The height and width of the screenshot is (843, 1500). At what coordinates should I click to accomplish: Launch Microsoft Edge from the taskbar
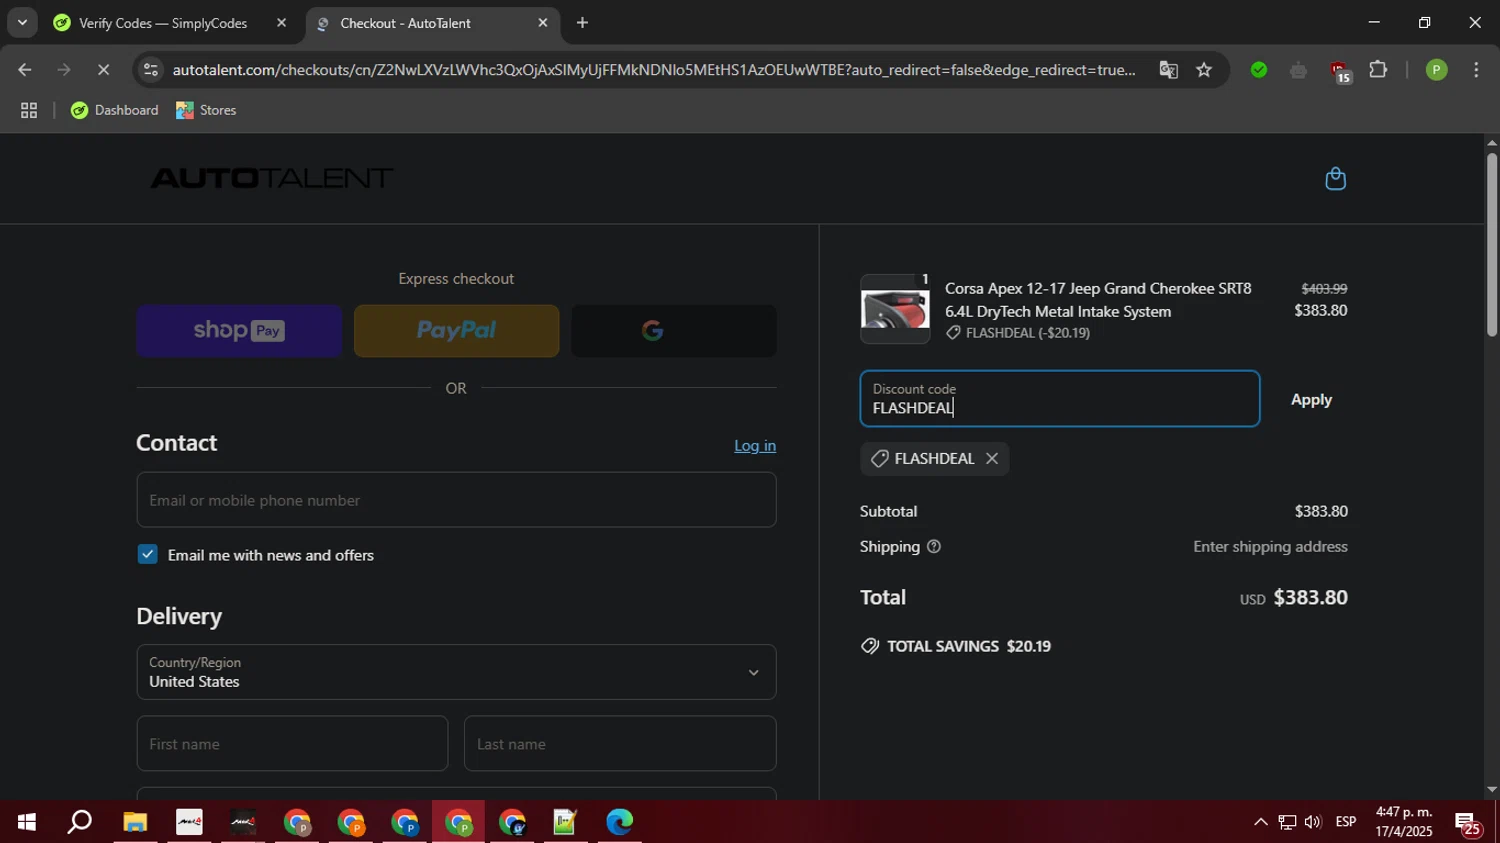tap(619, 822)
